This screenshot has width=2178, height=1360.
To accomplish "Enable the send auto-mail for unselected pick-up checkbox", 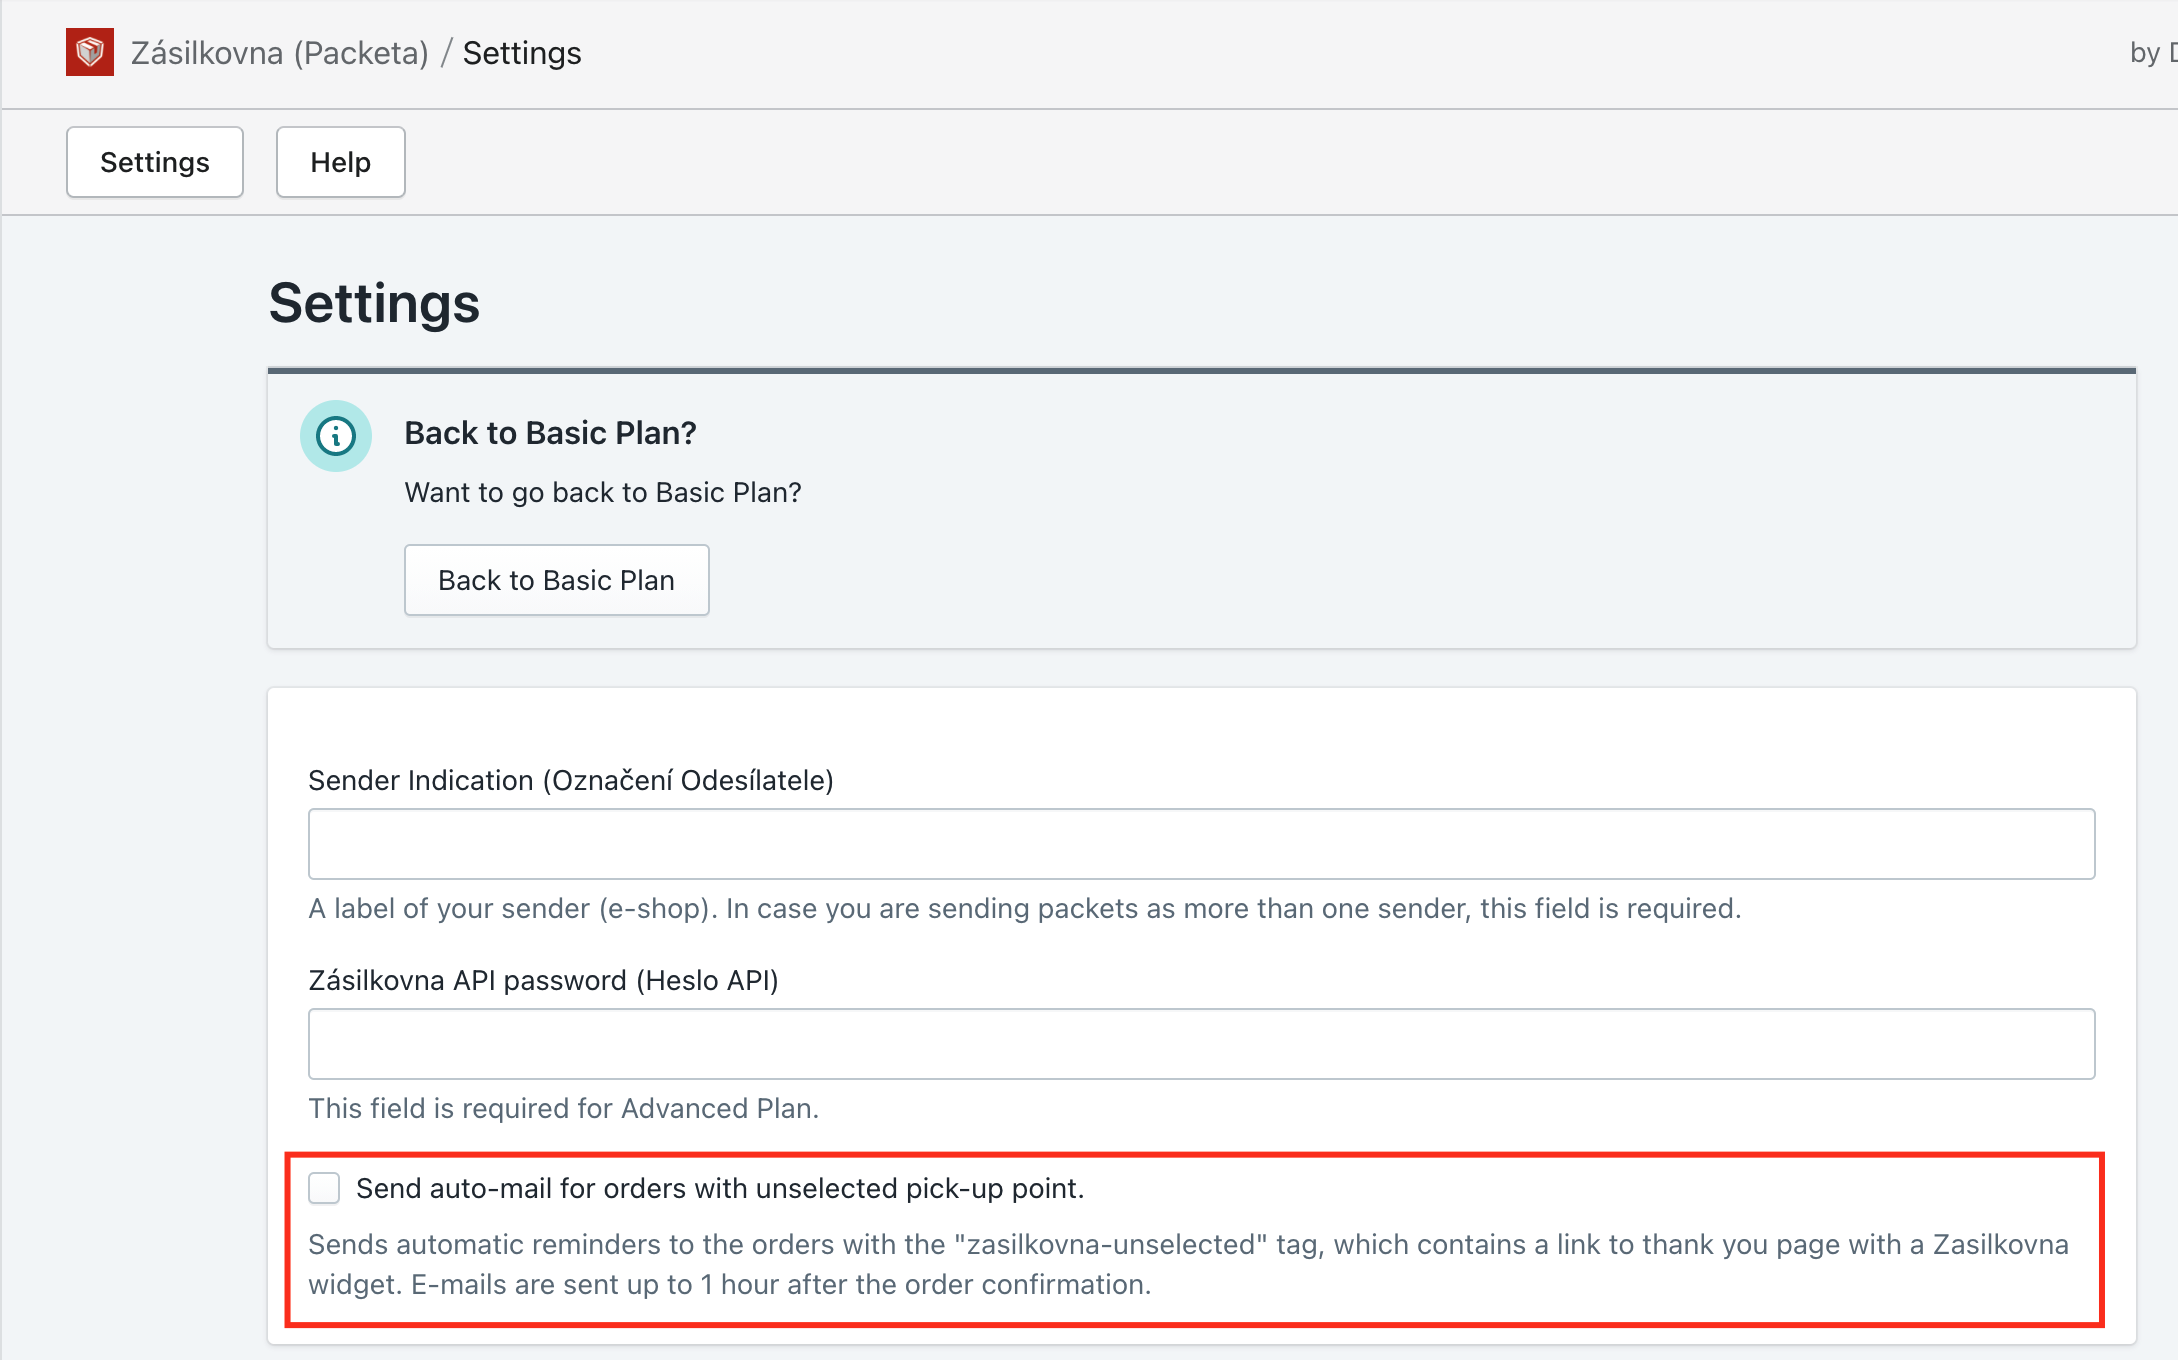I will point(324,1188).
